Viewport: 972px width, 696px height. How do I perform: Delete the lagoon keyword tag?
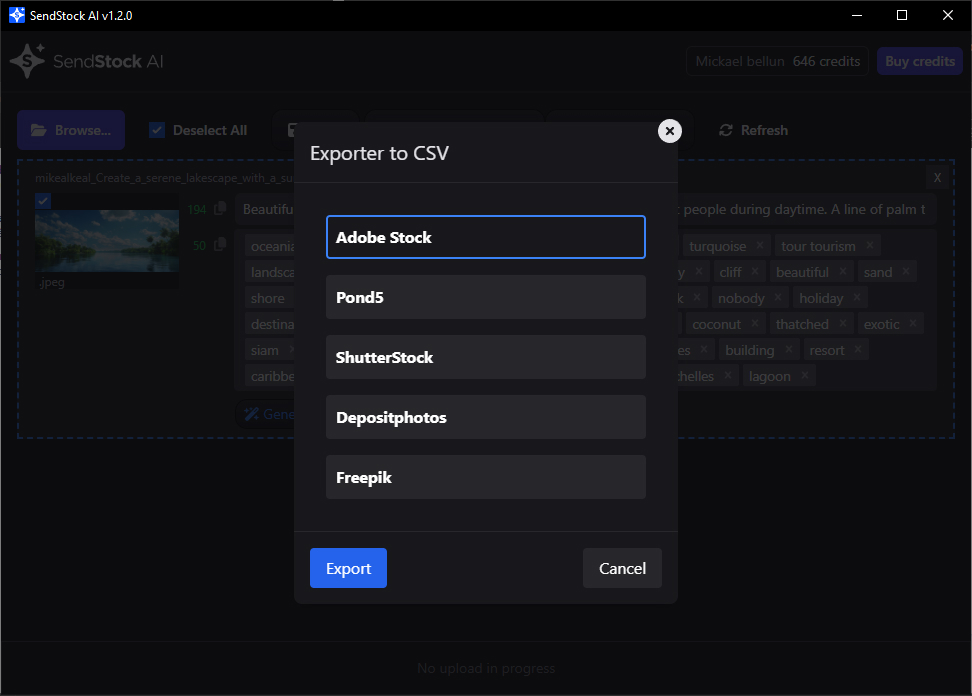click(x=805, y=376)
